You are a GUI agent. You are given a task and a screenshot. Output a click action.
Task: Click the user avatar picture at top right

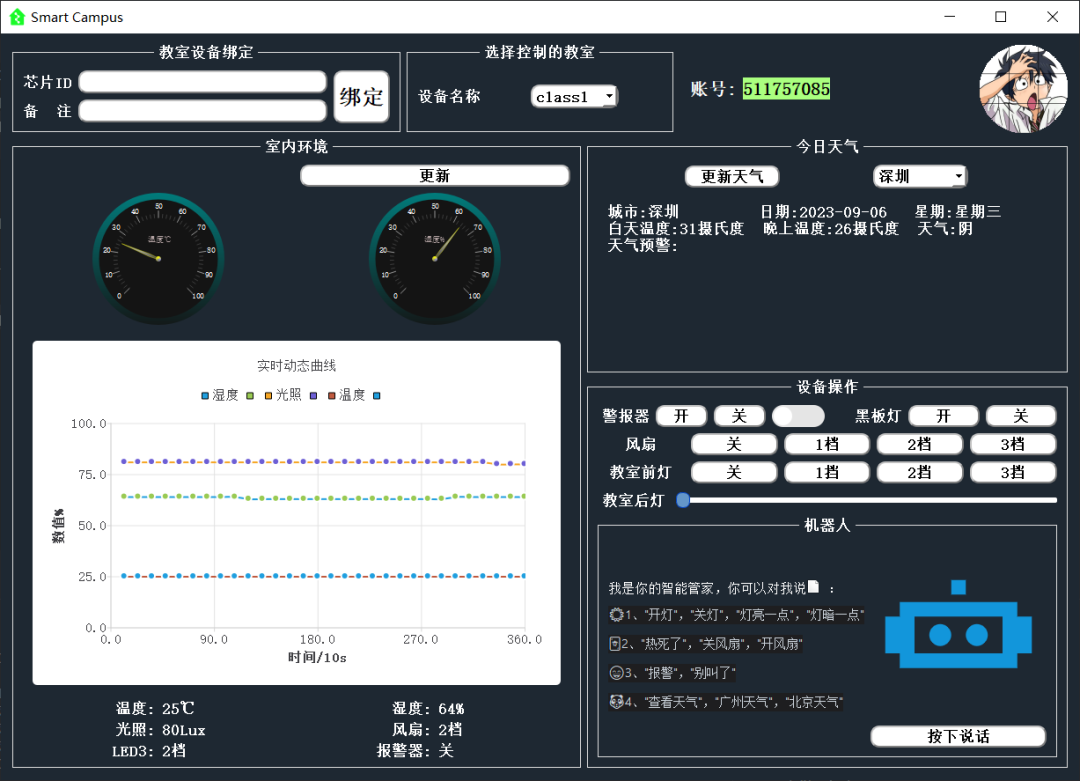1022,89
